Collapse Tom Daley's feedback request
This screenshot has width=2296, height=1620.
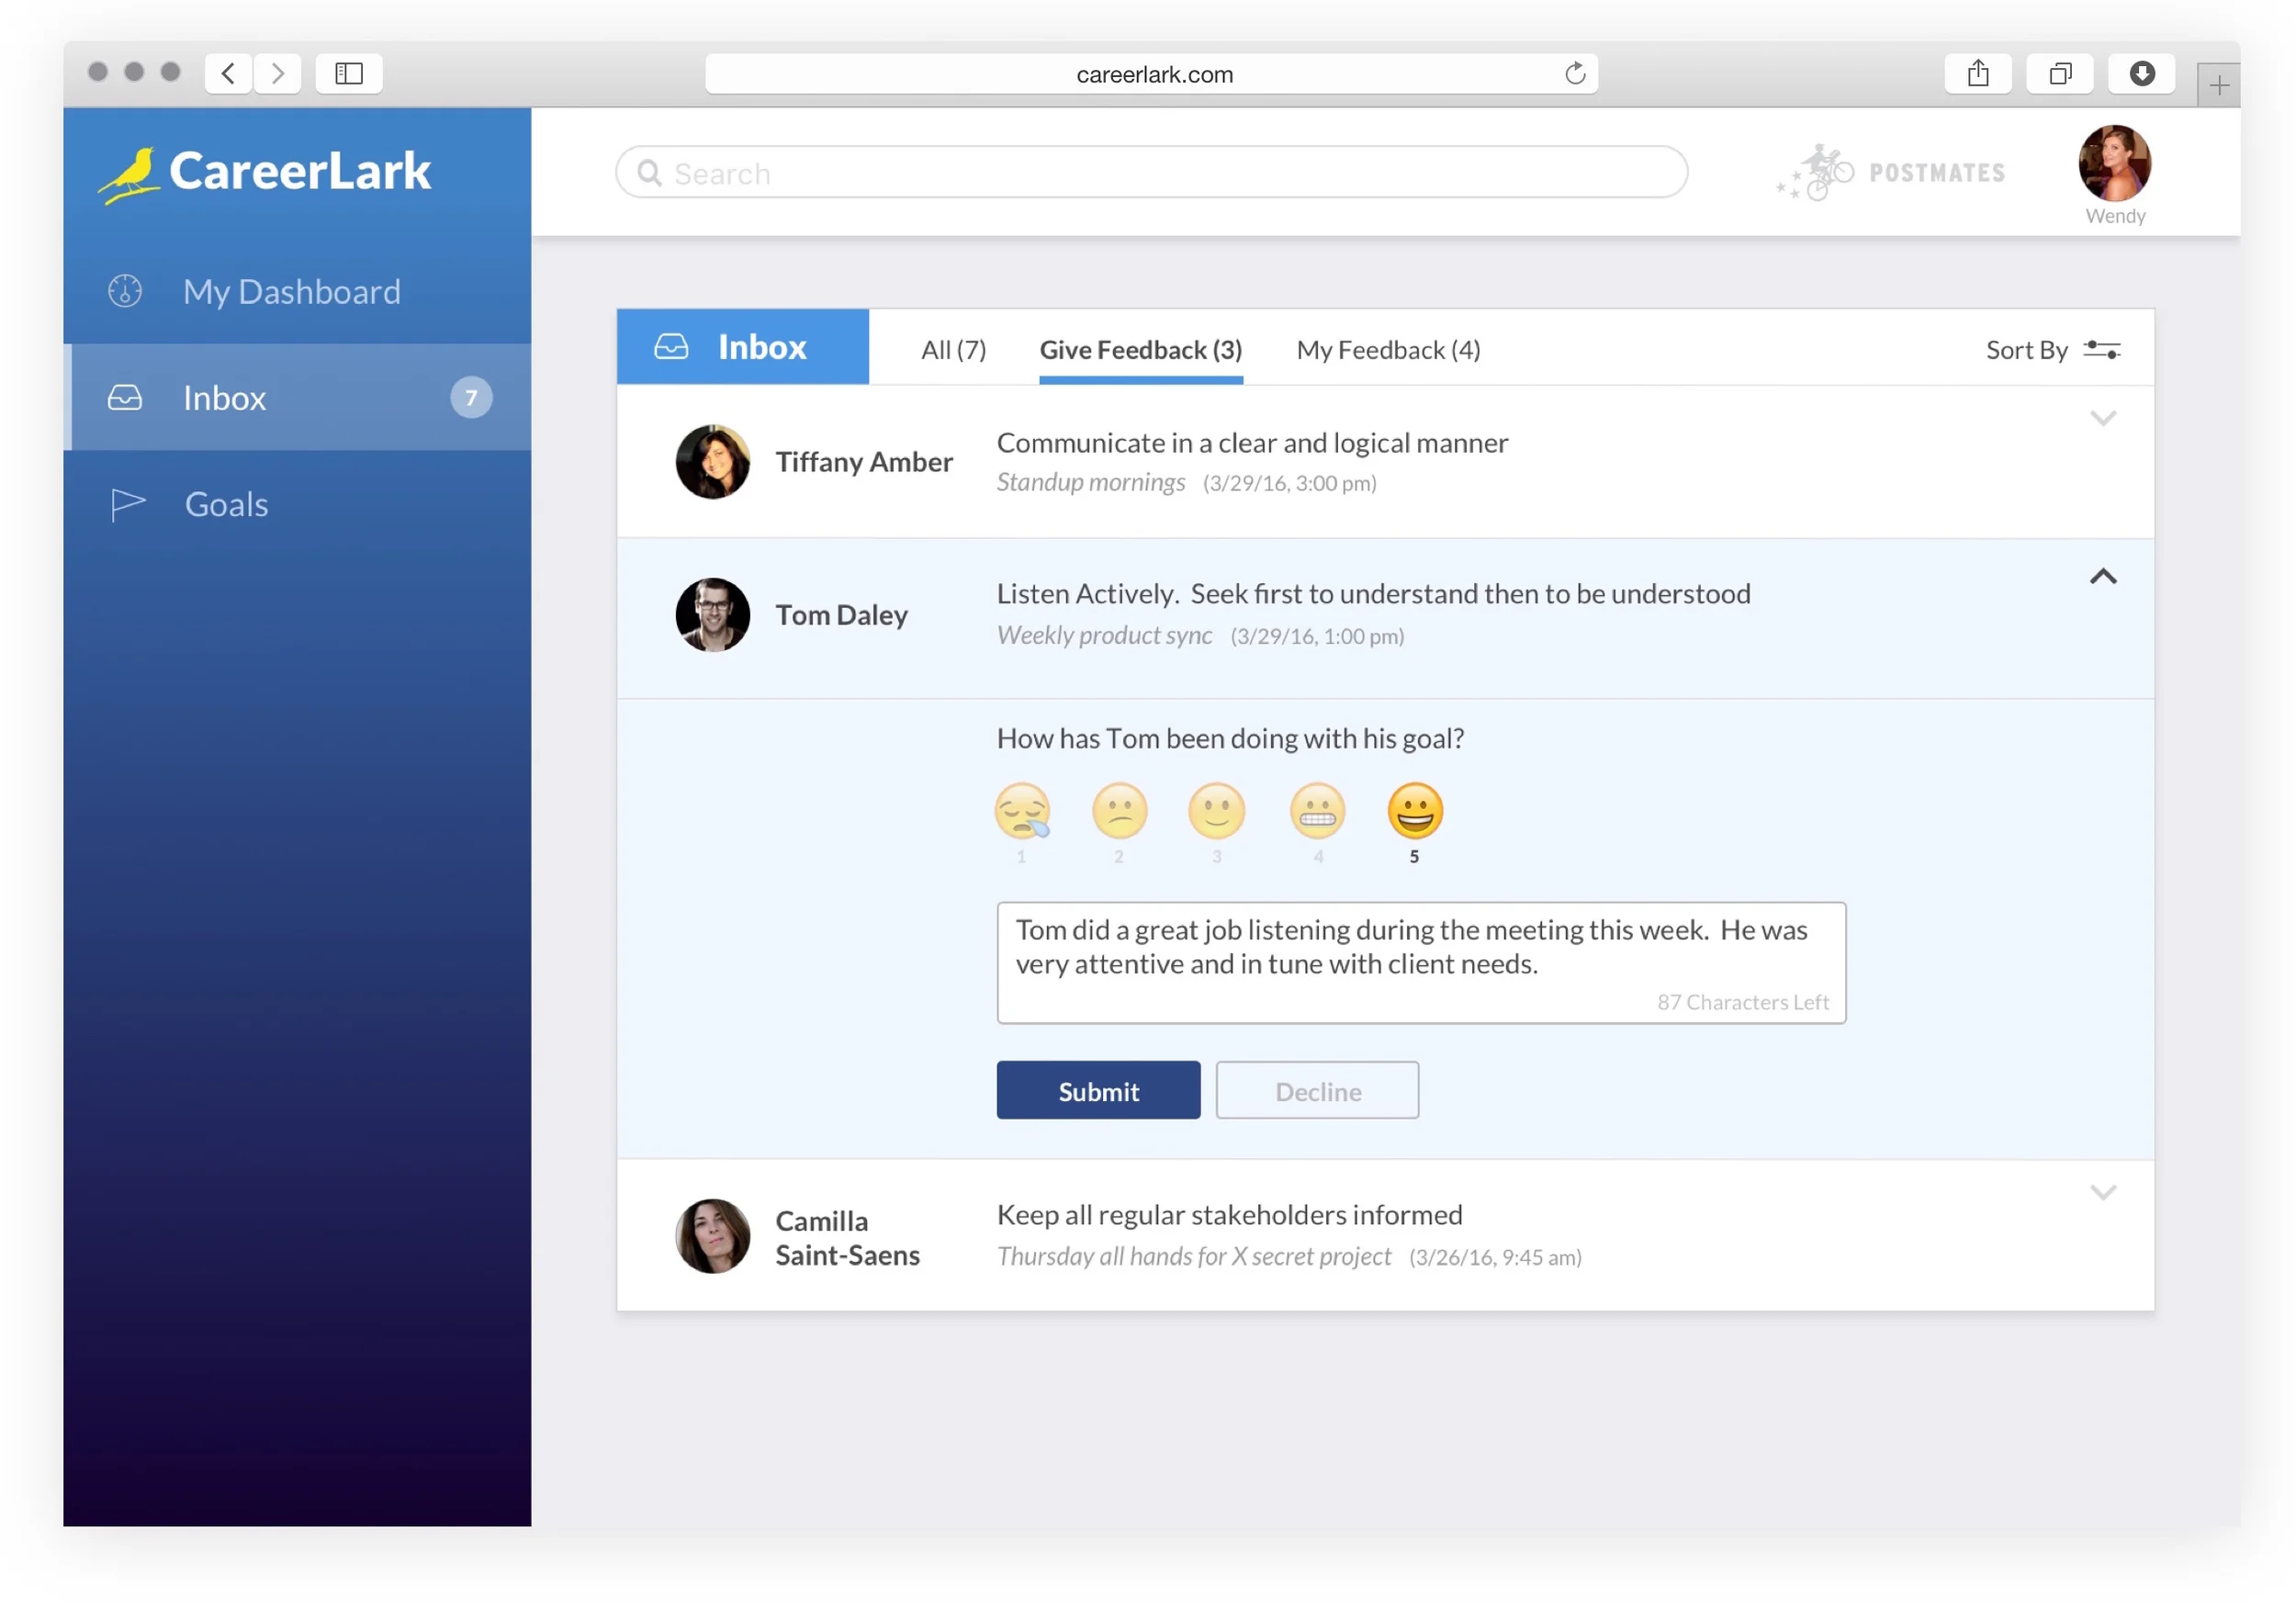tap(2103, 577)
